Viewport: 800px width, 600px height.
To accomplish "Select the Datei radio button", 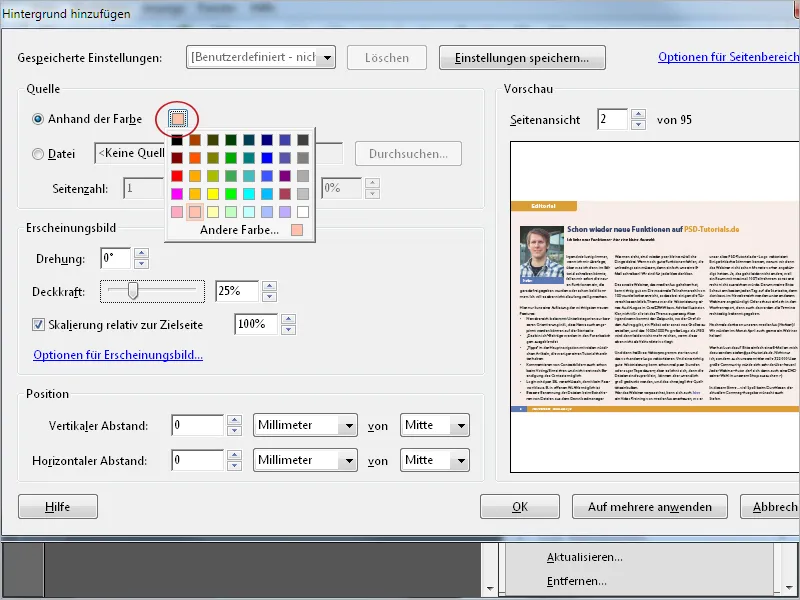I will click(x=38, y=154).
